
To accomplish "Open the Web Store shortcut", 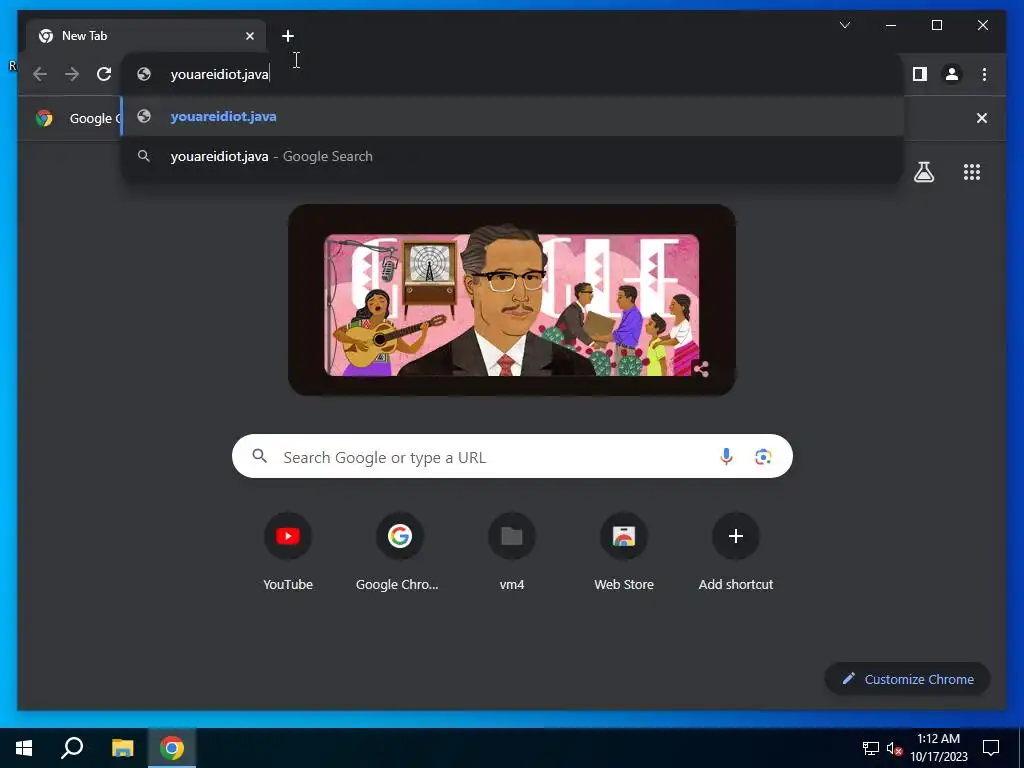I will tap(624, 552).
